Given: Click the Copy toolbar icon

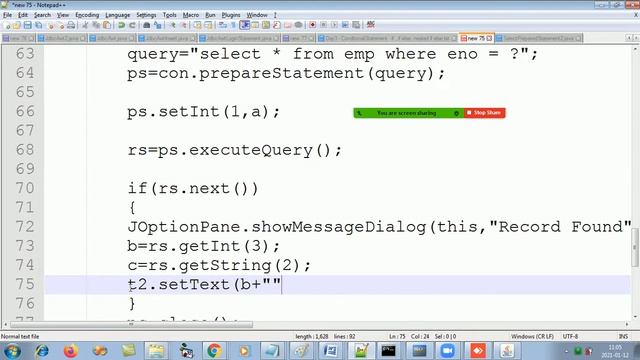Looking at the screenshot, I should 96,25.
